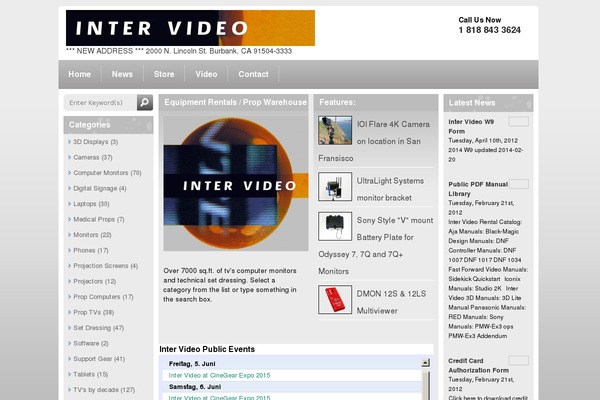The height and width of the screenshot is (400, 600).
Task: Click the Features: panel heading
Action: (x=337, y=102)
